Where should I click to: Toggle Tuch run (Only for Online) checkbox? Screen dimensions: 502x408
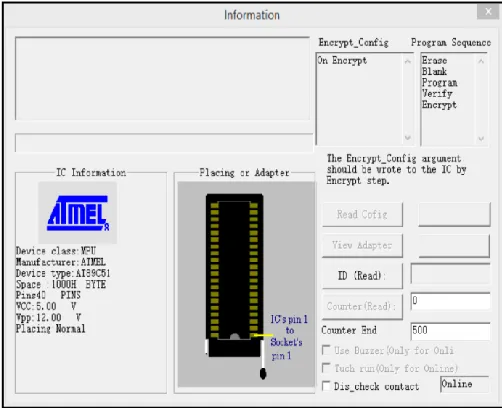pyautogui.click(x=326, y=368)
